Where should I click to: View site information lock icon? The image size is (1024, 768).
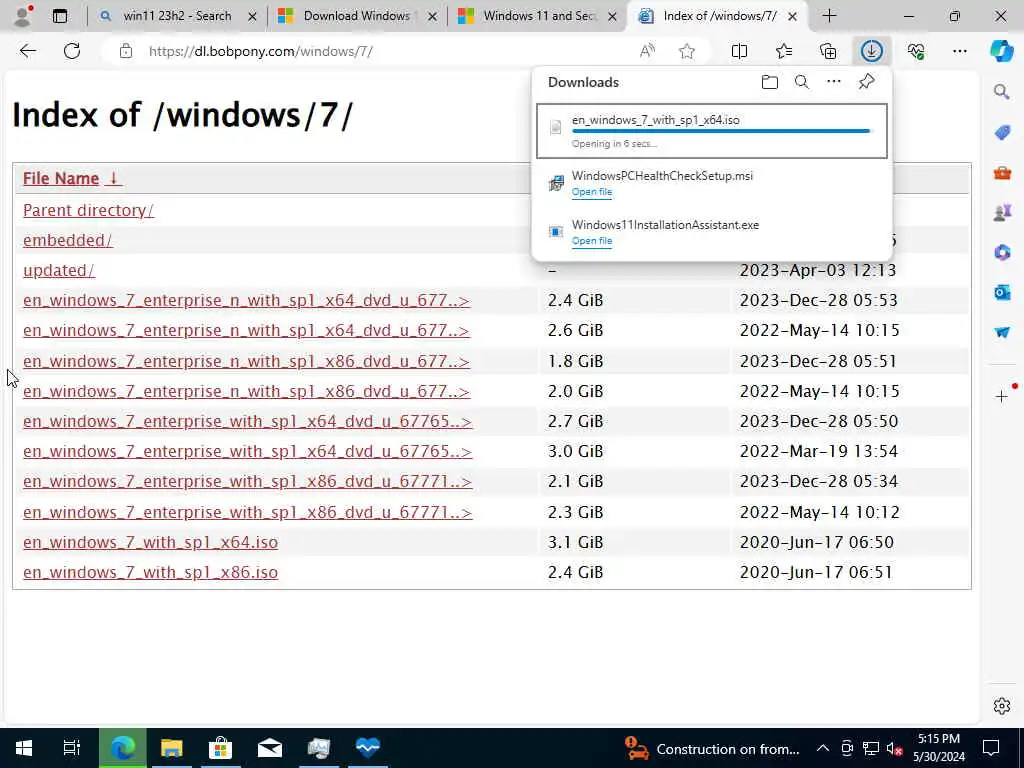[126, 51]
